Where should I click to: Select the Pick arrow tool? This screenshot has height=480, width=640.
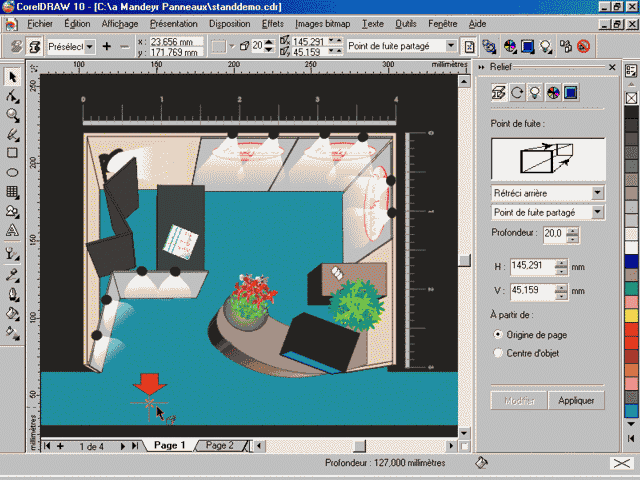click(x=13, y=76)
